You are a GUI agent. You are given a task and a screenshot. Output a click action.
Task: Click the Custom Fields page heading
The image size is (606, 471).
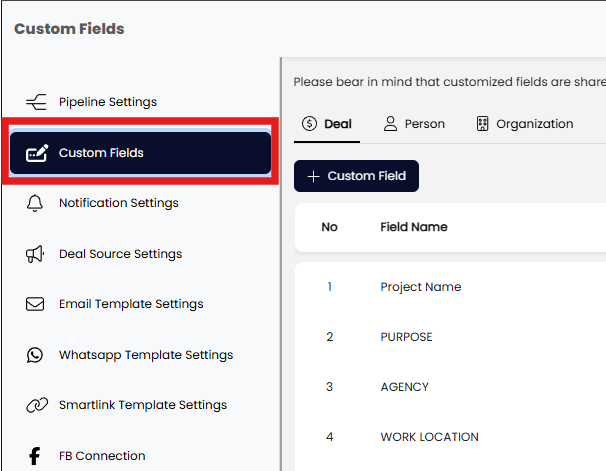[x=69, y=29]
